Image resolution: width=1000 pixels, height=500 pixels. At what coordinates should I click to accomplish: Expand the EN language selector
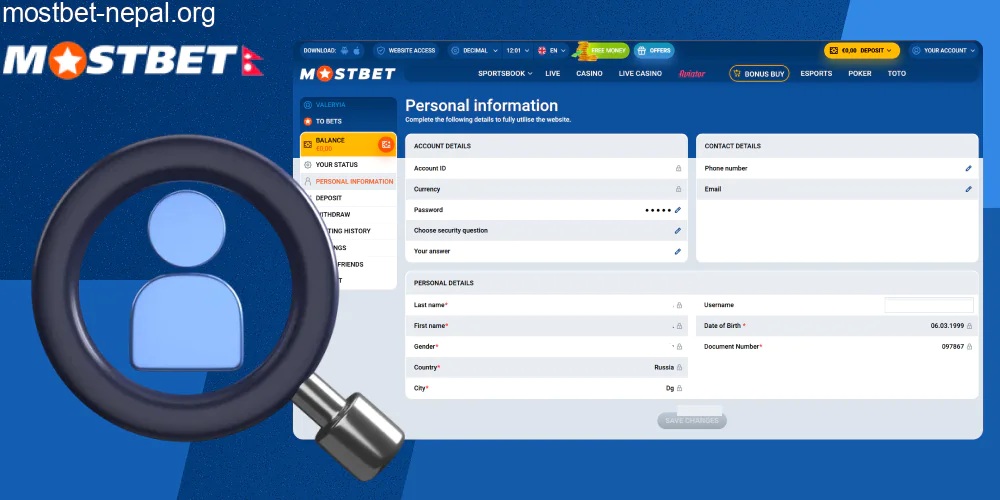point(551,50)
